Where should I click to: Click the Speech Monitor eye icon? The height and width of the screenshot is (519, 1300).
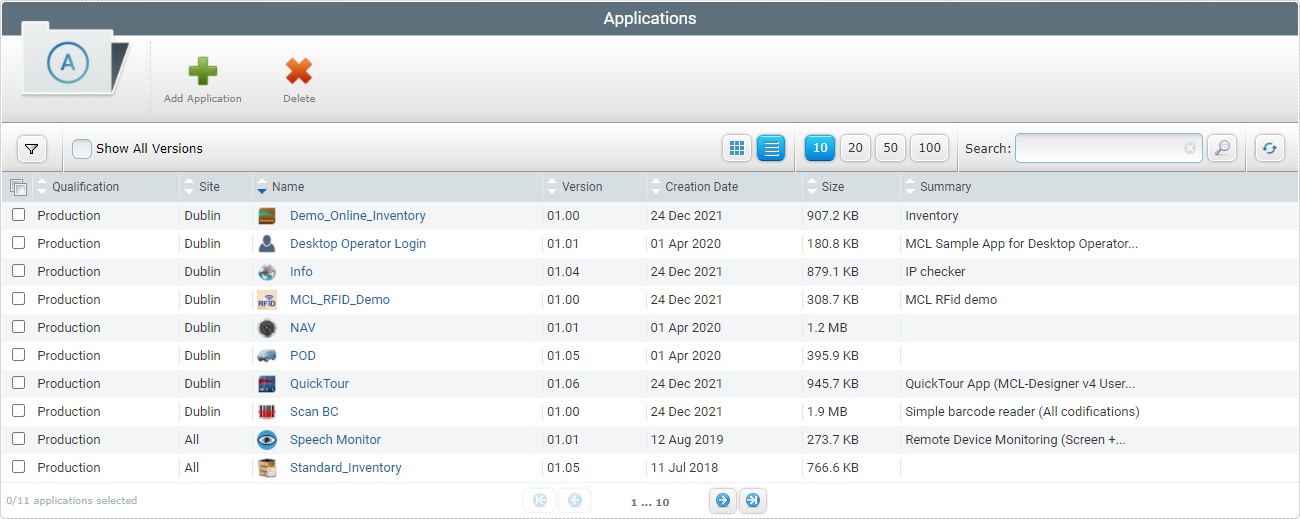pos(267,440)
